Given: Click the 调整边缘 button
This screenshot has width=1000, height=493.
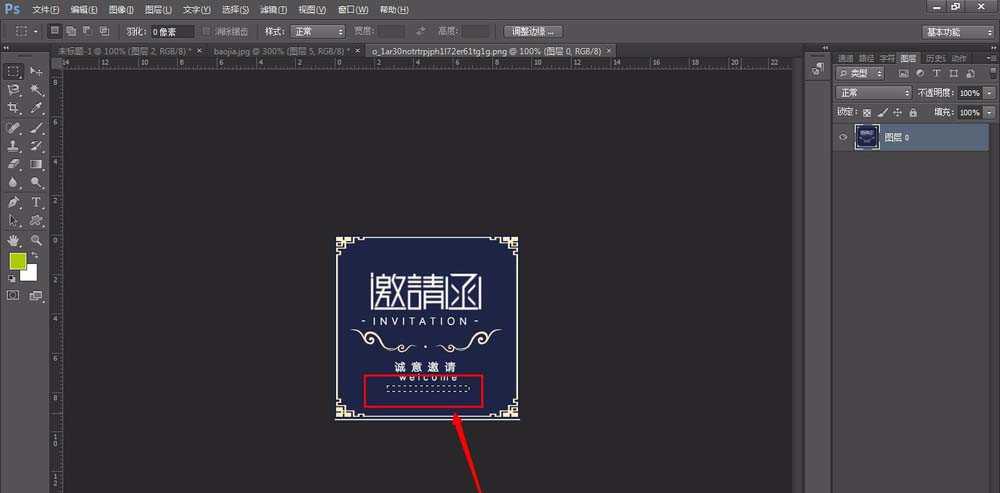Looking at the screenshot, I should [x=532, y=32].
